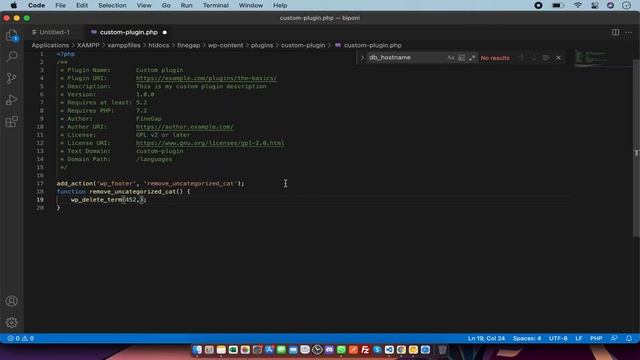Go to next match in find widget
This screenshot has height=360, width=640.
tap(534, 58)
